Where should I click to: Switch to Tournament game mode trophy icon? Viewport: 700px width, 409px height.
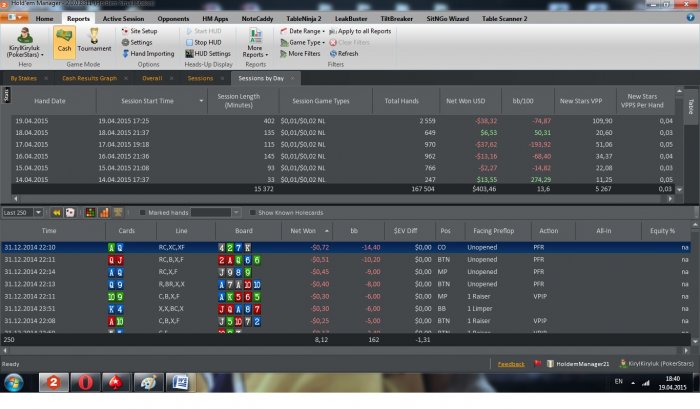click(94, 40)
